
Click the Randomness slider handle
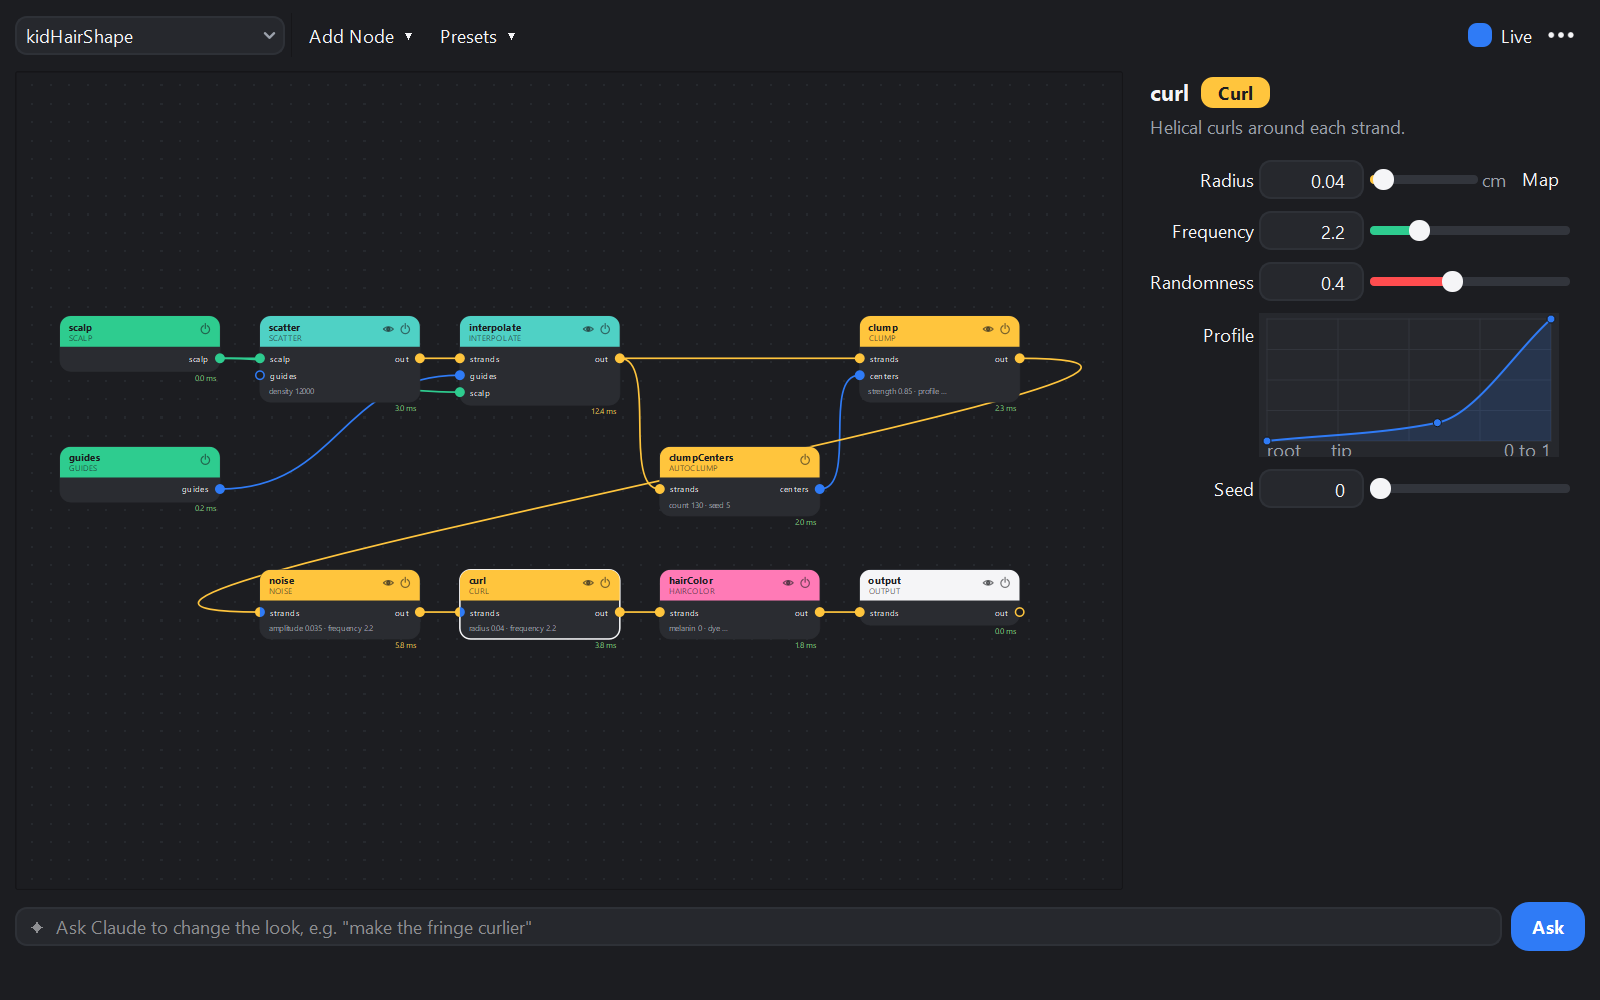pyautogui.click(x=1452, y=282)
